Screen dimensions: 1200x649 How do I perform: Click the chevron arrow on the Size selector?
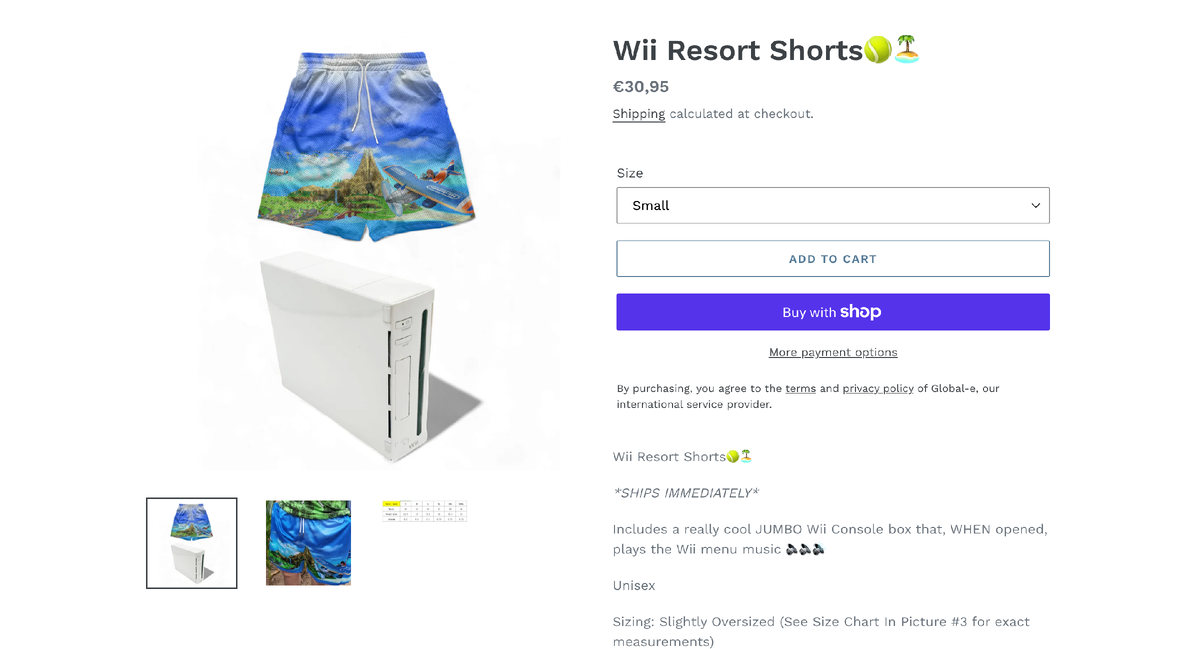[1036, 205]
